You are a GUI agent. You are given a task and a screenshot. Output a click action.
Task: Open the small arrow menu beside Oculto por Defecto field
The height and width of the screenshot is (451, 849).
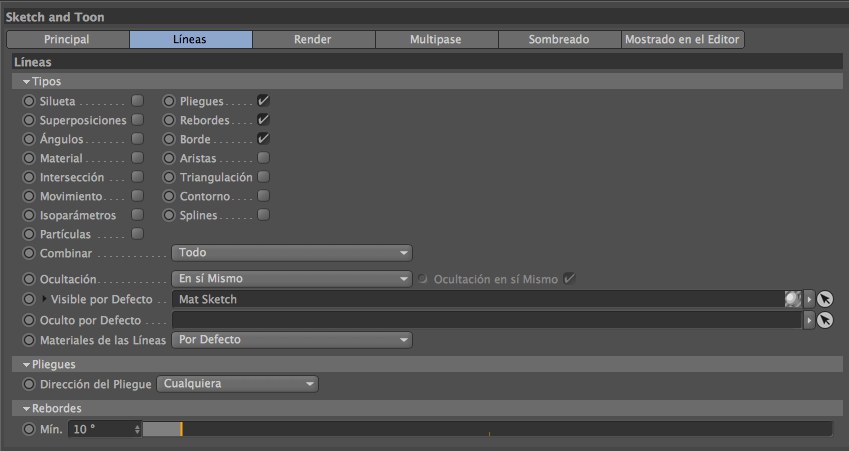(x=809, y=320)
